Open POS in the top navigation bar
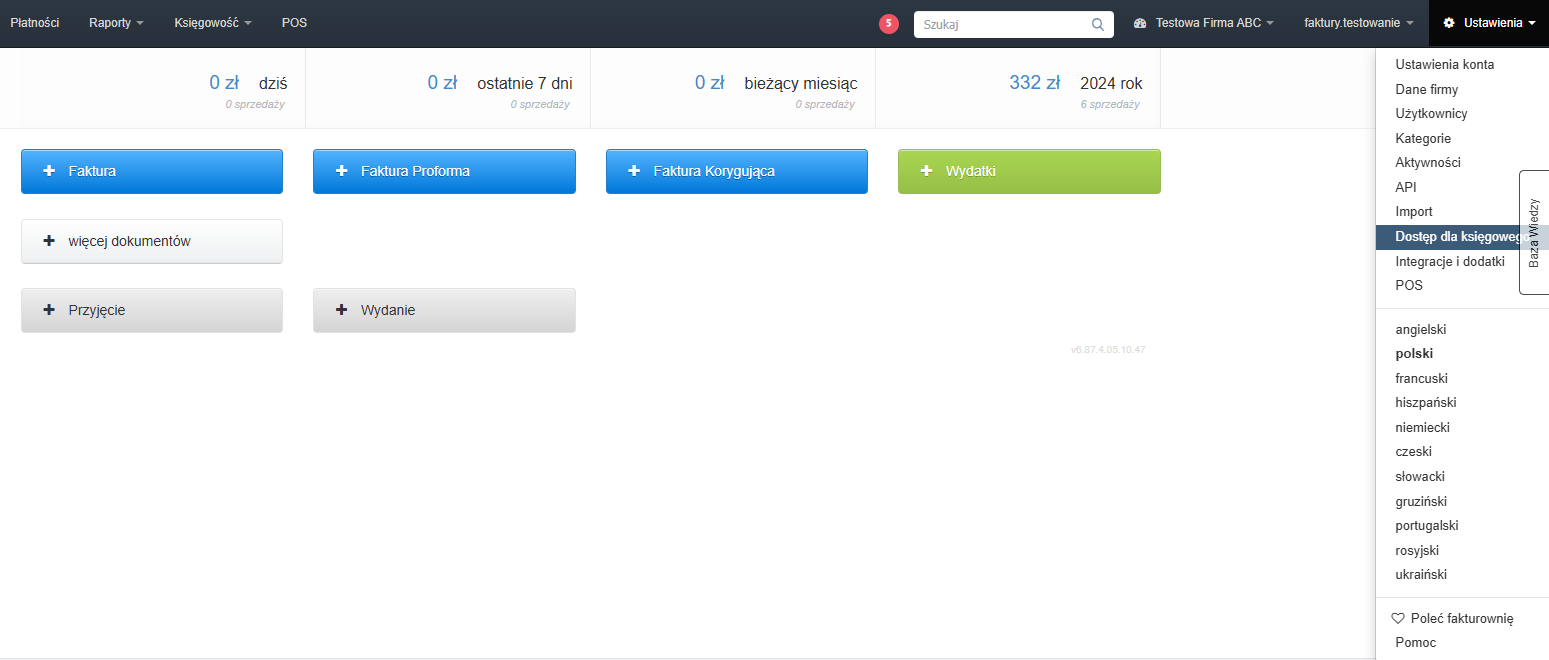Image resolution: width=1549 pixels, height=660 pixels. click(x=294, y=23)
